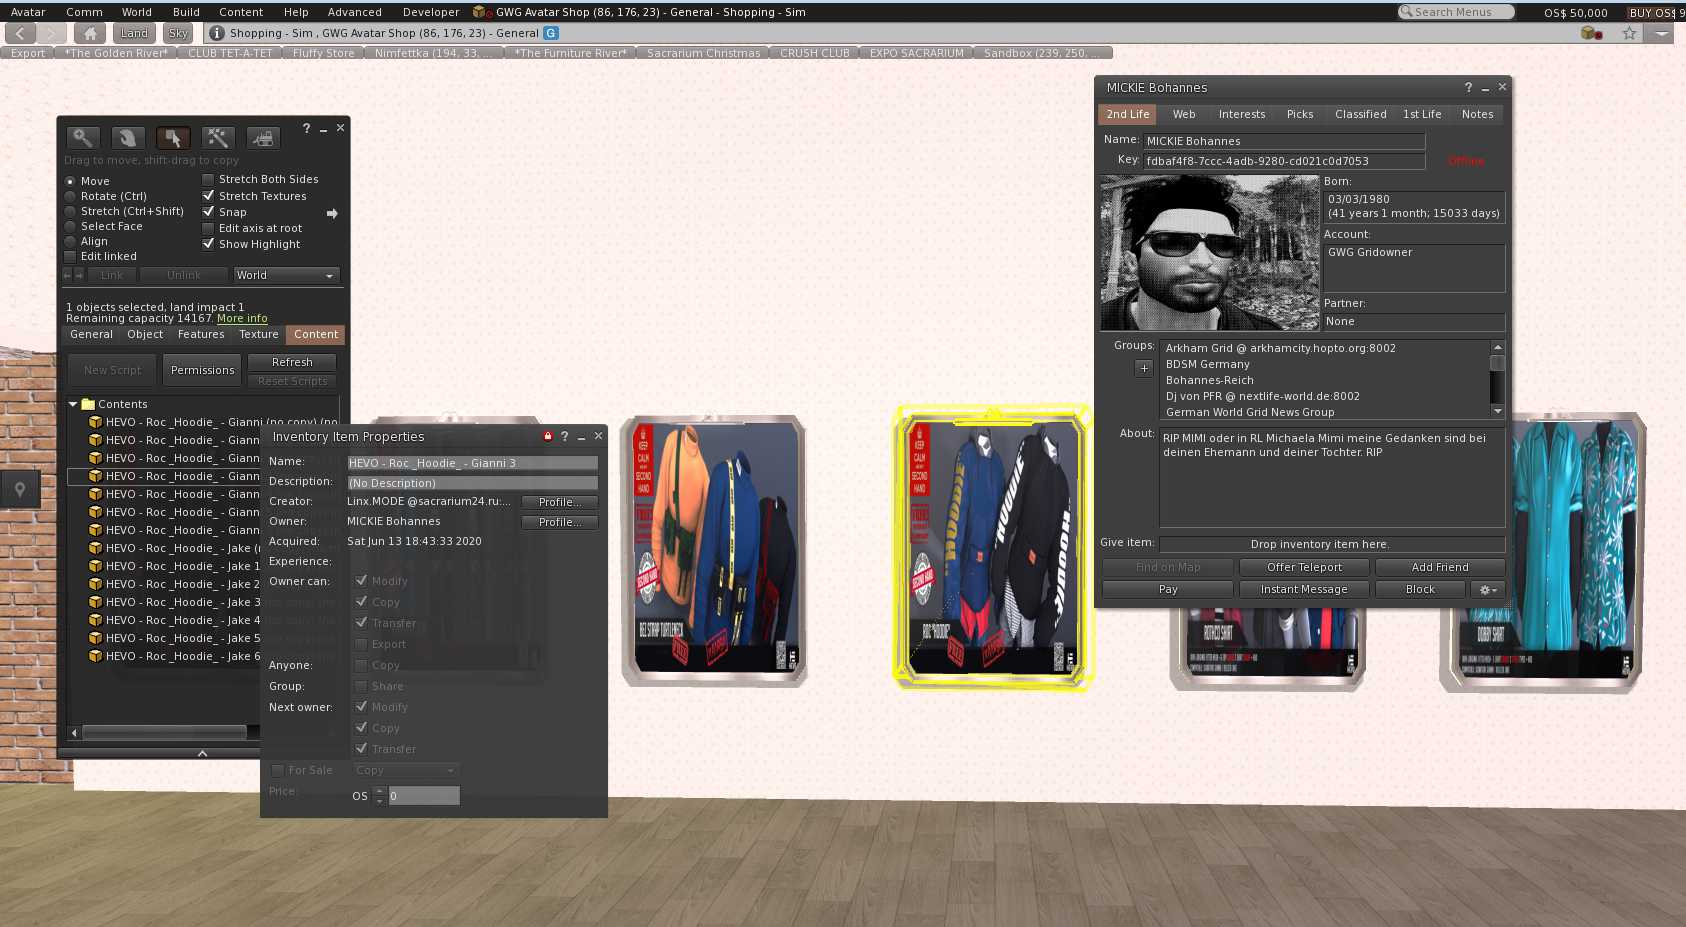
Task: Click the red lock icon in Inventory Item Properties
Action: [548, 436]
